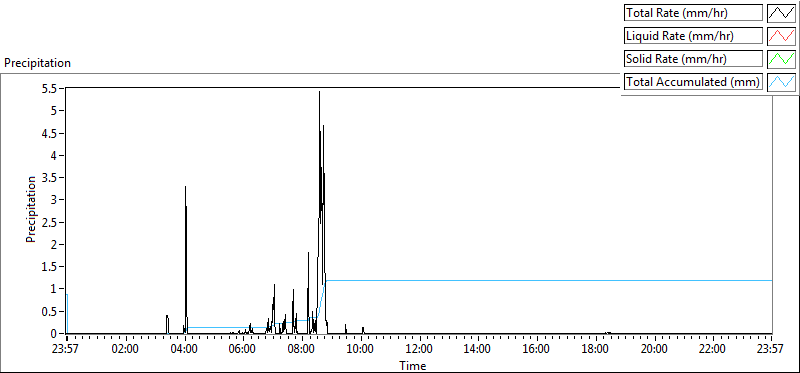Click the Liquid Rate red plot sample icon

pos(782,36)
